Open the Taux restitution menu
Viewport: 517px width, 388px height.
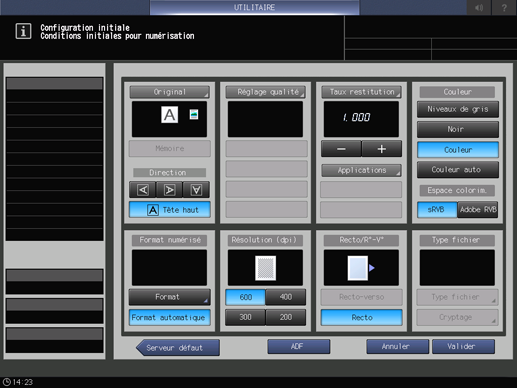[x=361, y=92]
